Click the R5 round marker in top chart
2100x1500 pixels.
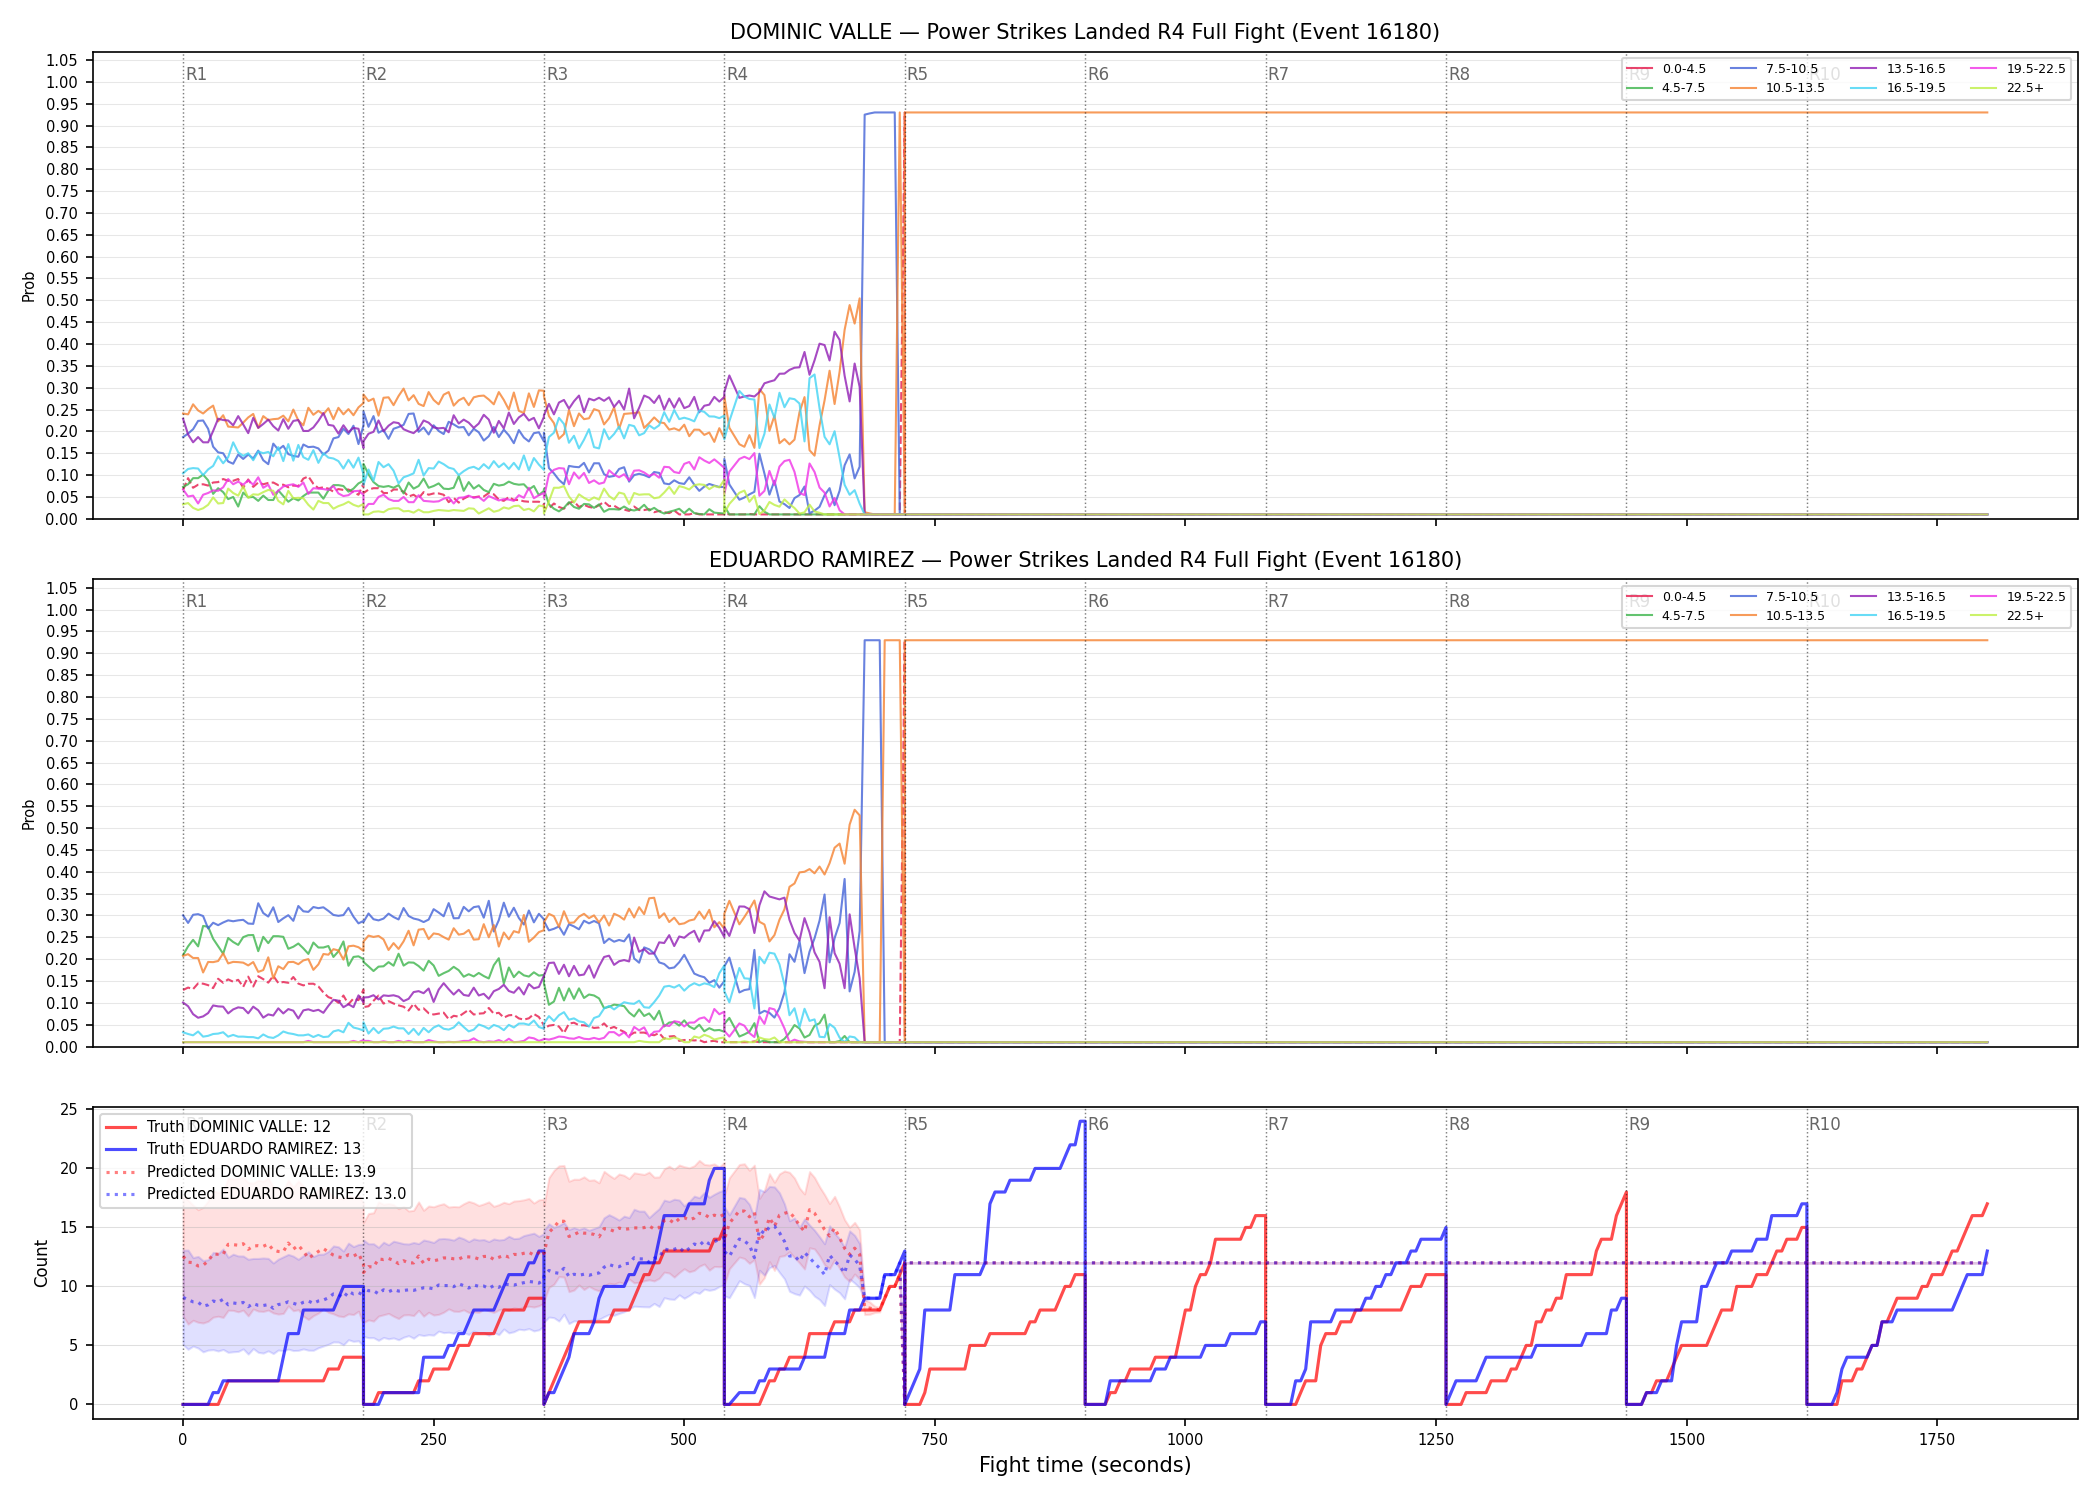(x=917, y=74)
